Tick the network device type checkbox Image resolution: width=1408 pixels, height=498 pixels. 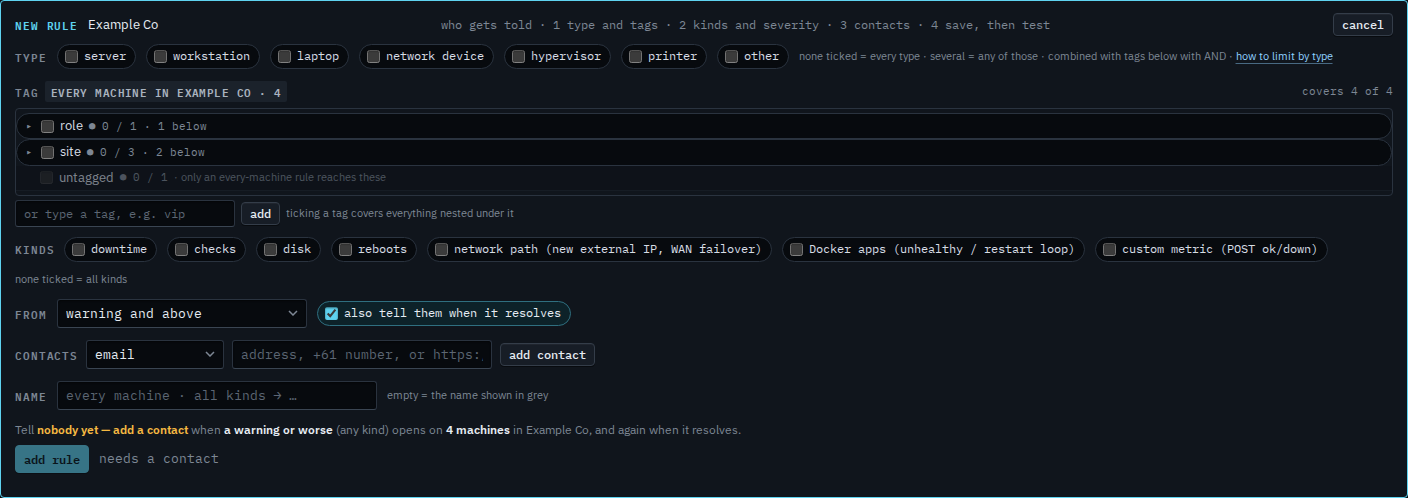coord(373,57)
